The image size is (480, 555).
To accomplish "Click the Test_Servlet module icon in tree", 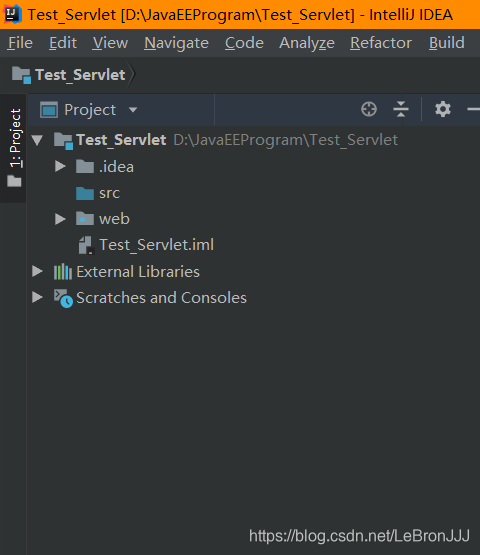I will pos(63,141).
